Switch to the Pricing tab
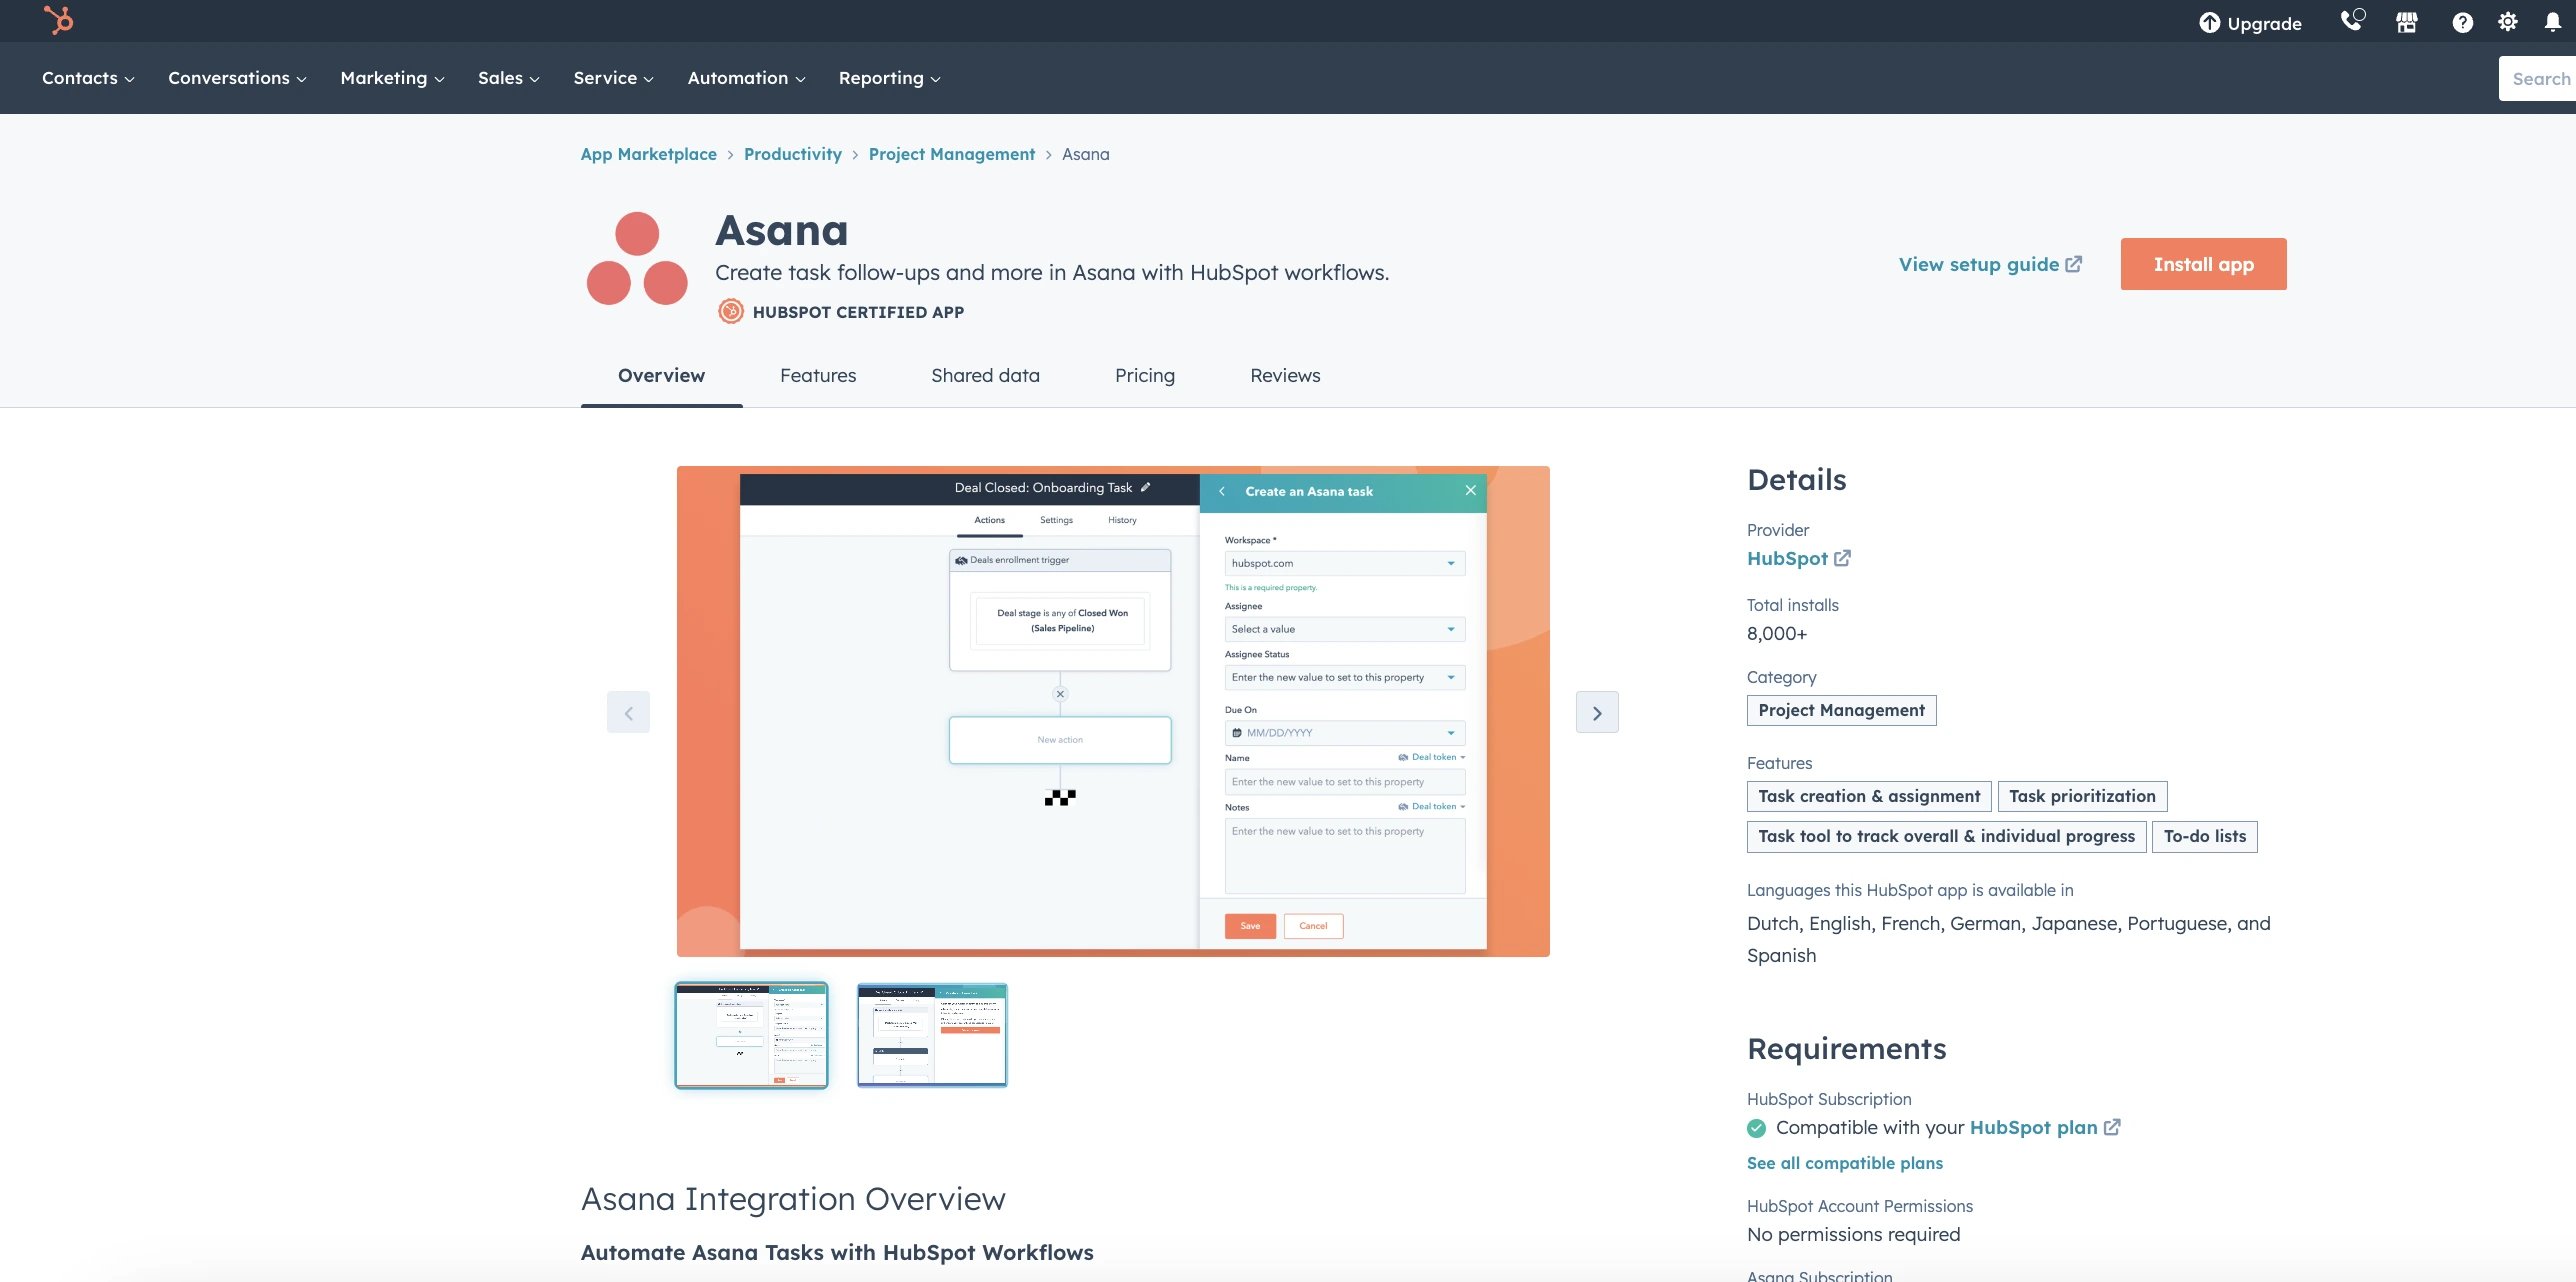The image size is (2576, 1282). [1144, 375]
